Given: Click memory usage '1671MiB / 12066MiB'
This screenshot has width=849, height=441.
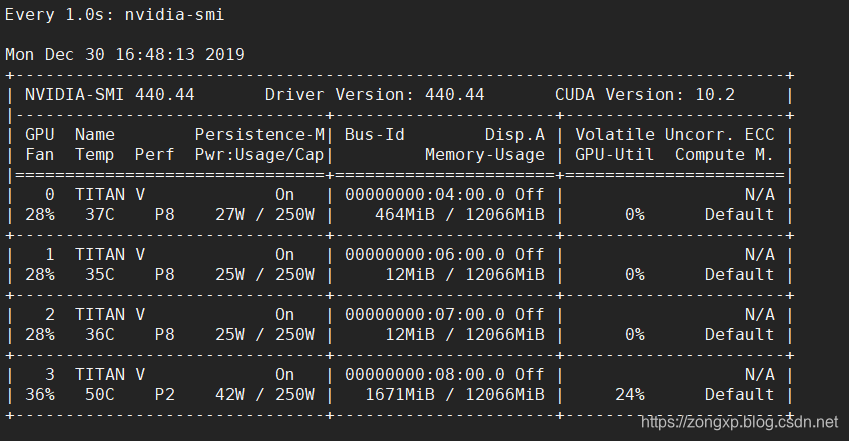Looking at the screenshot, I should 455,395.
